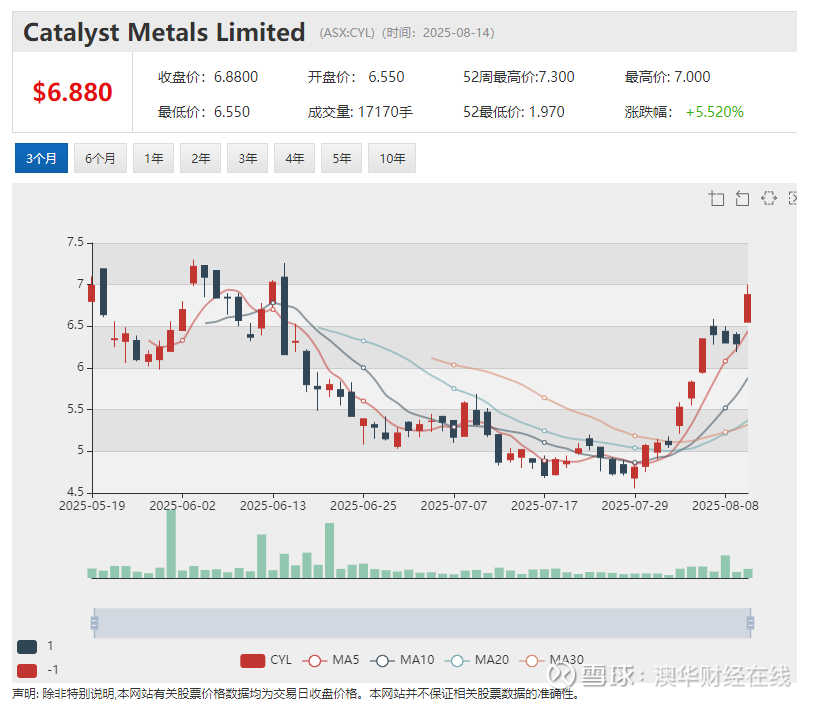Click the data zoom slider bar
815x702 pixels.
point(422,622)
